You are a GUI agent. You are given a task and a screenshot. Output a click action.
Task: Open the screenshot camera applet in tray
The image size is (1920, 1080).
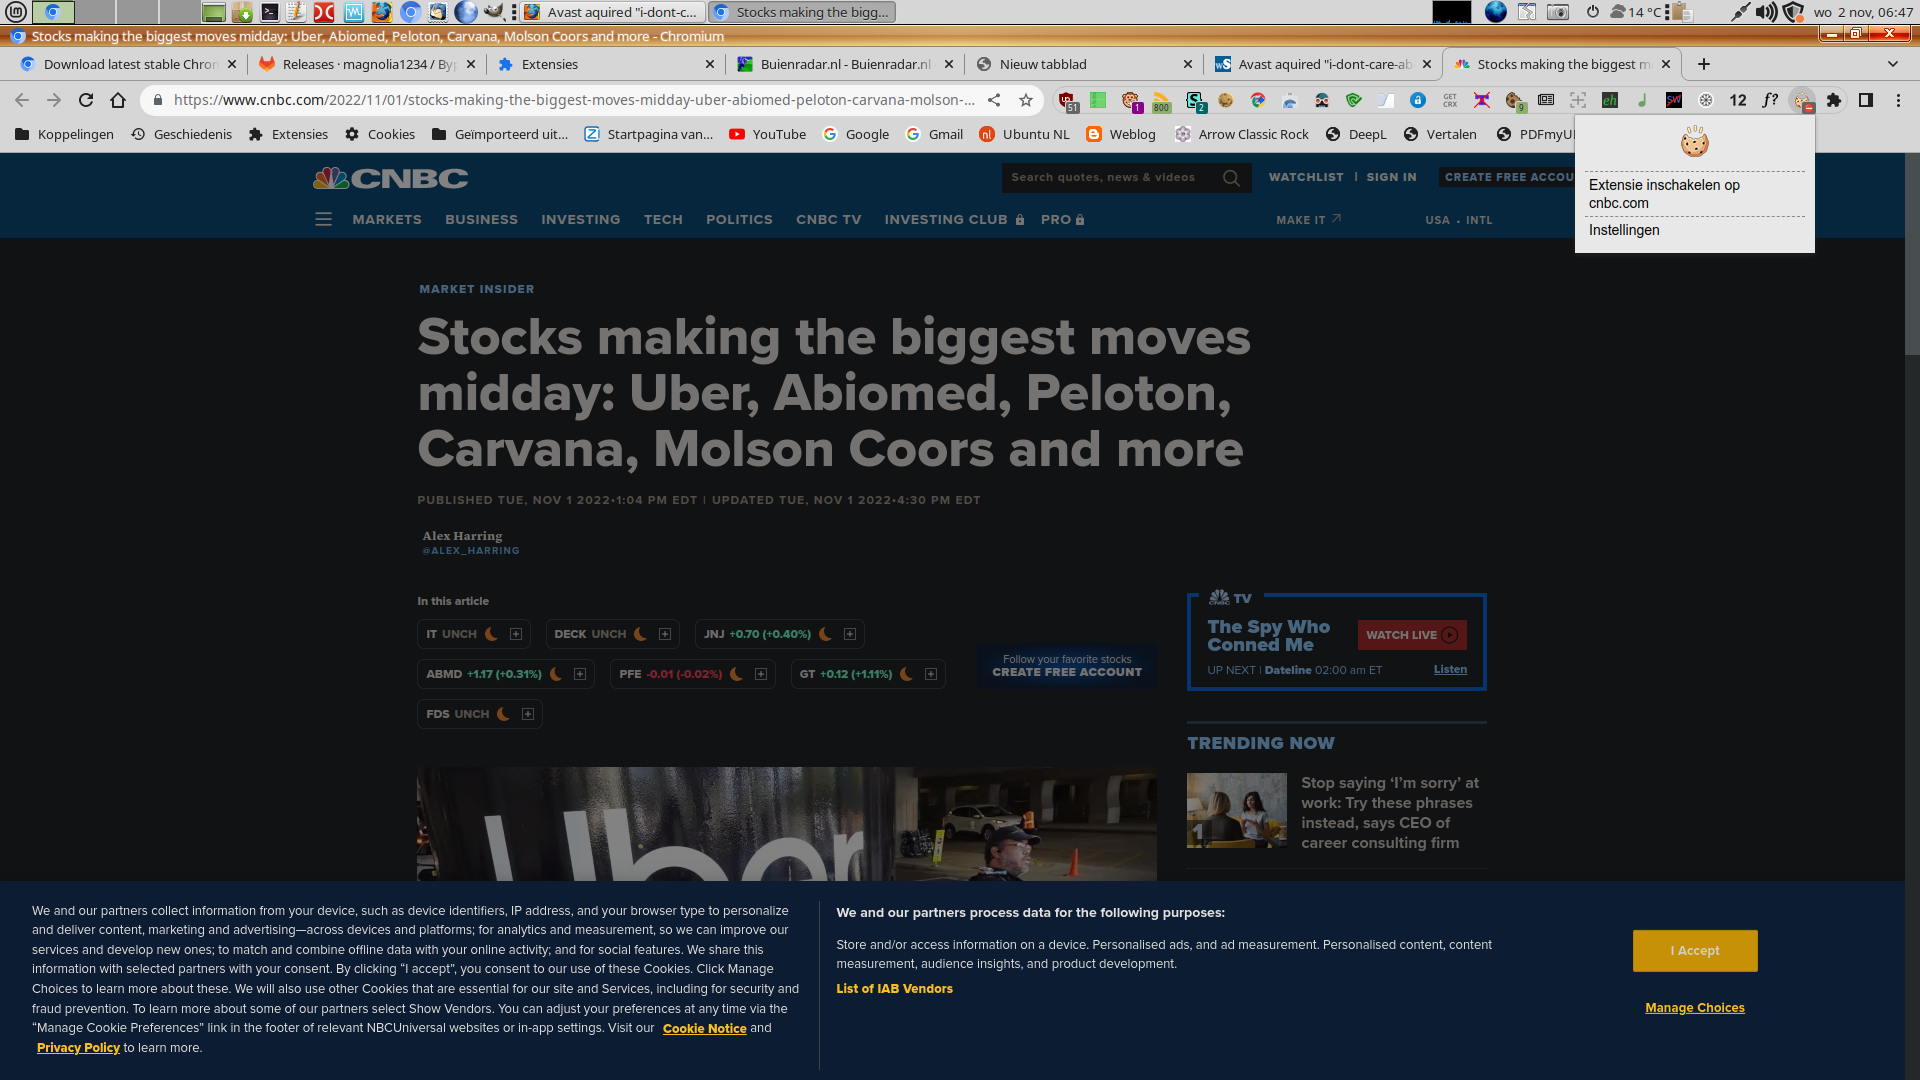coord(1558,12)
